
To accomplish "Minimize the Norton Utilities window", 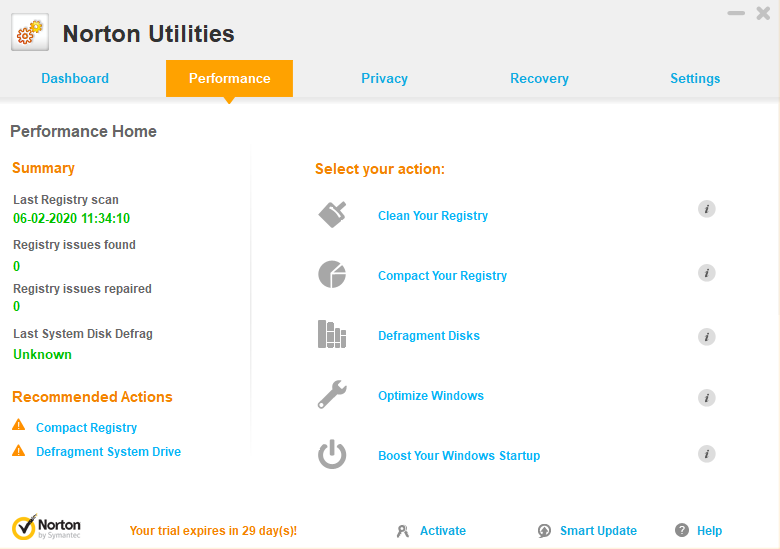I will 736,13.
